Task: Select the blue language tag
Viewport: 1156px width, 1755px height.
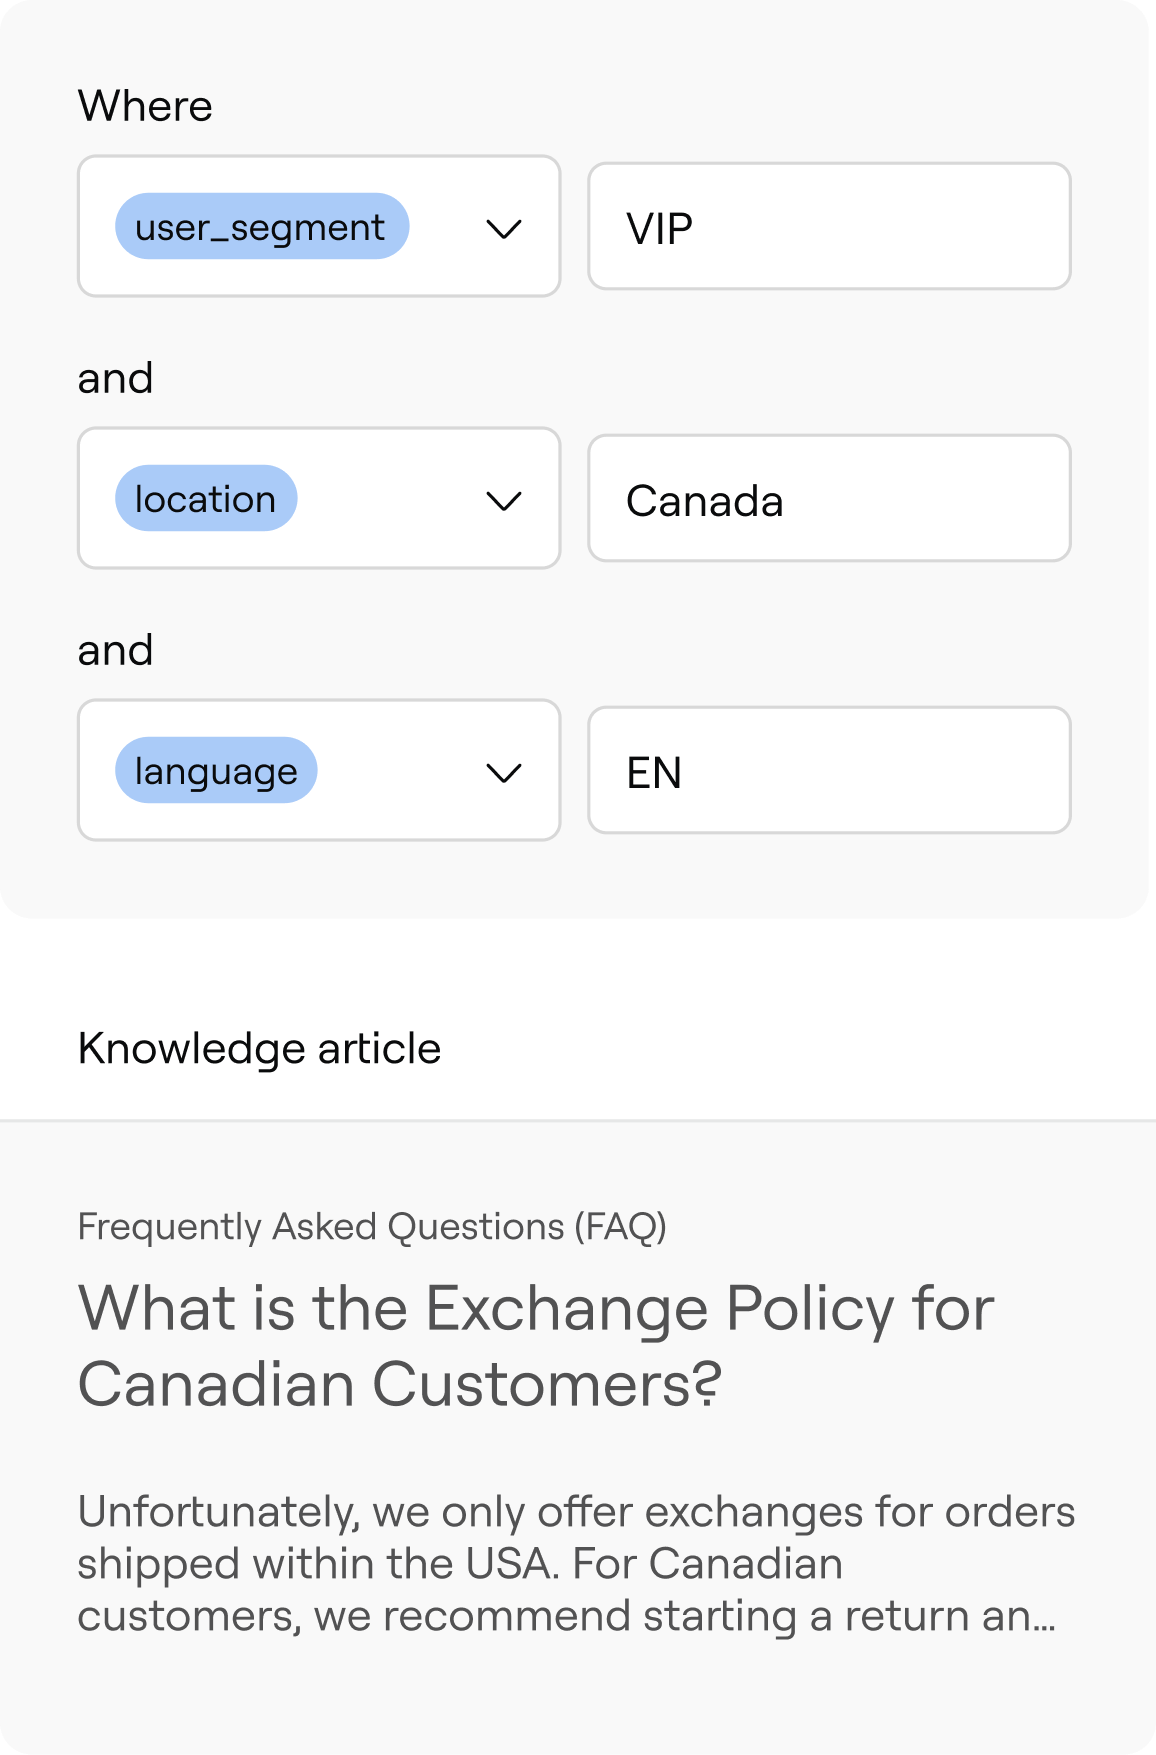Action: pyautogui.click(x=216, y=771)
